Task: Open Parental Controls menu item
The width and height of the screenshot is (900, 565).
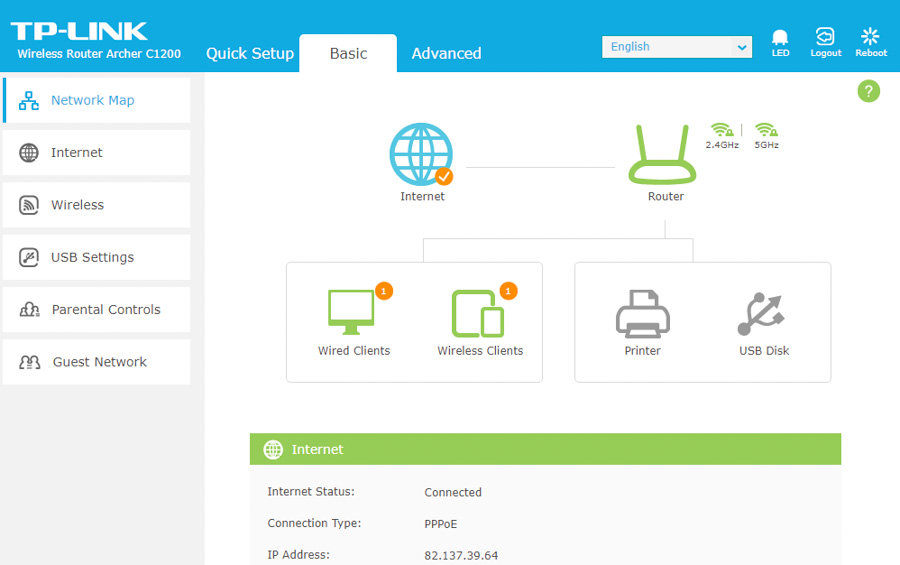Action: click(96, 309)
